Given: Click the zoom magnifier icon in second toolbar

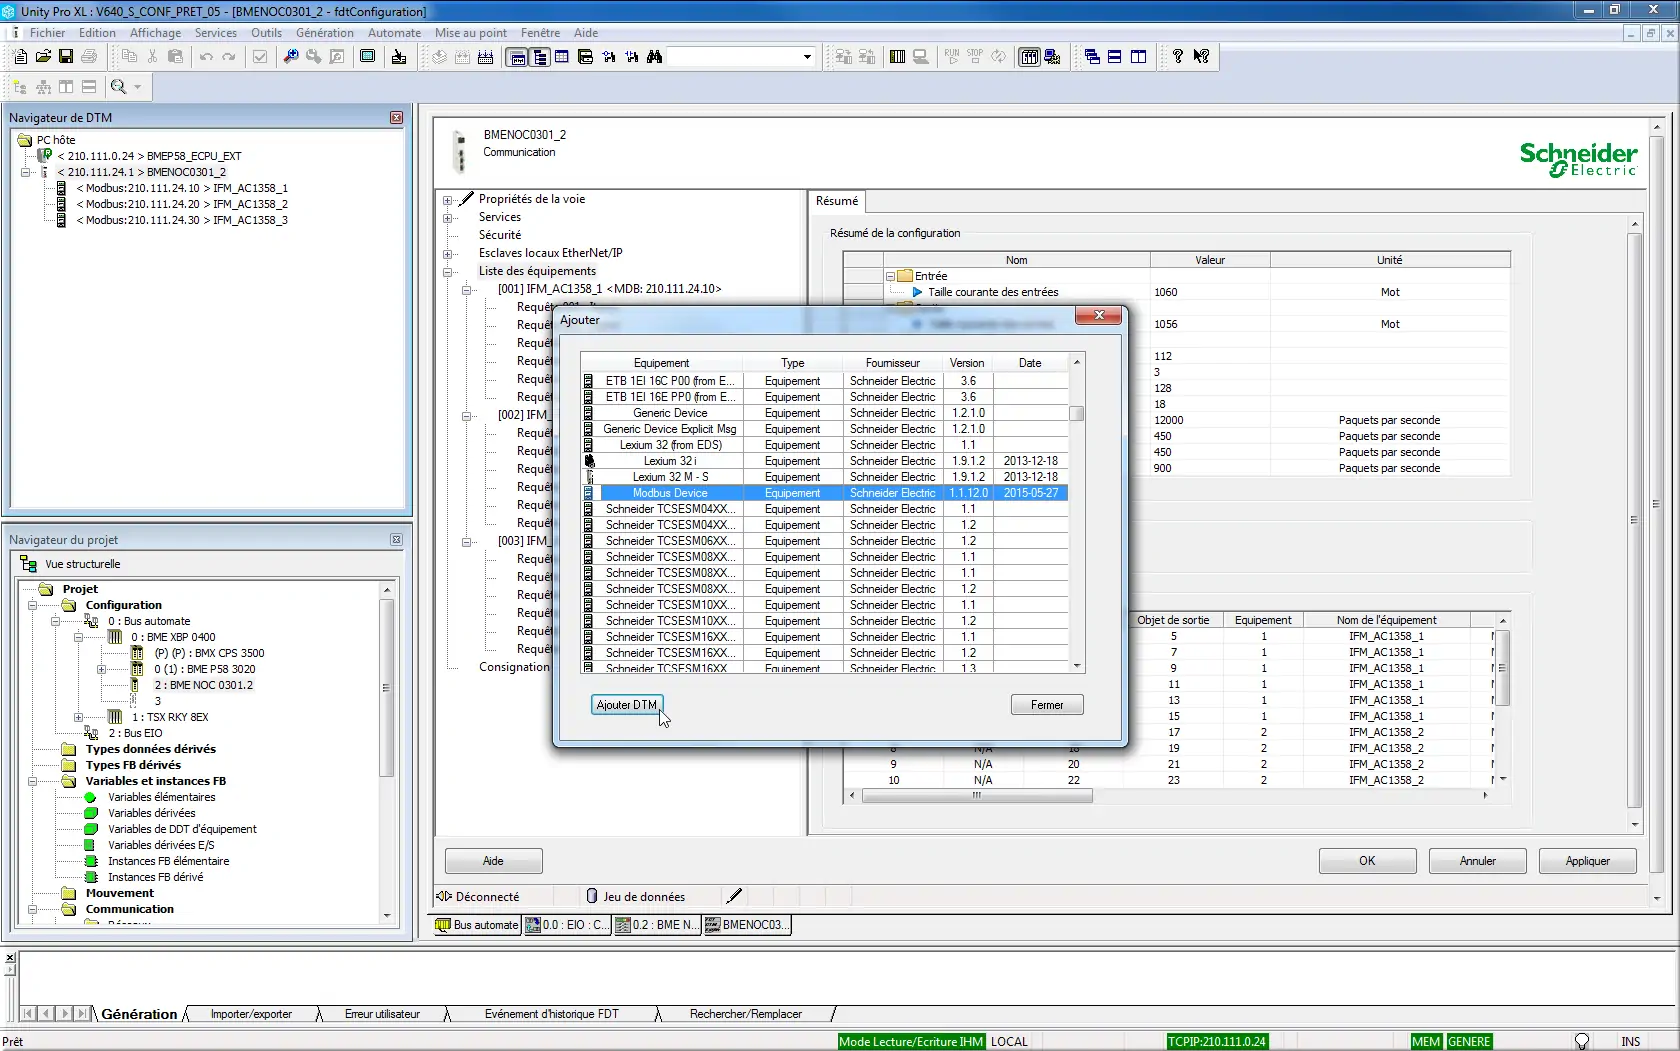Looking at the screenshot, I should point(119,87).
